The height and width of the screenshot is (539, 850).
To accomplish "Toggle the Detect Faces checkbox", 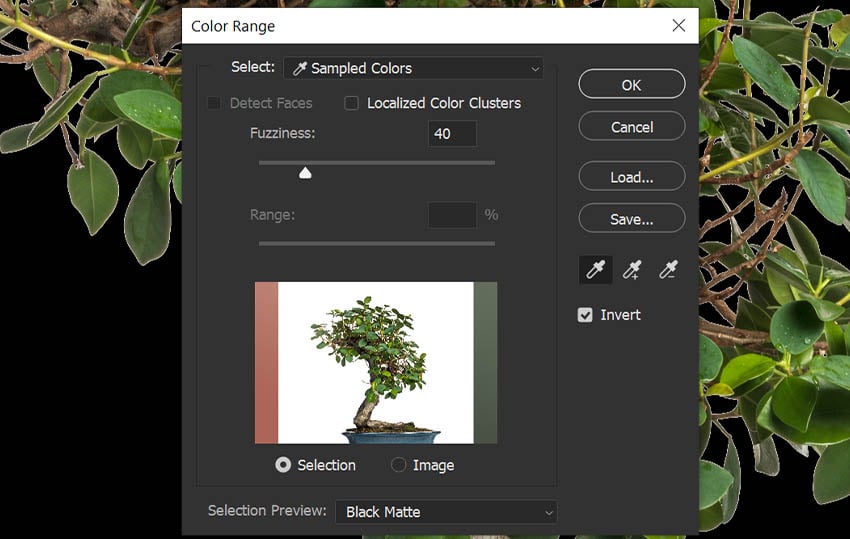I will (214, 103).
